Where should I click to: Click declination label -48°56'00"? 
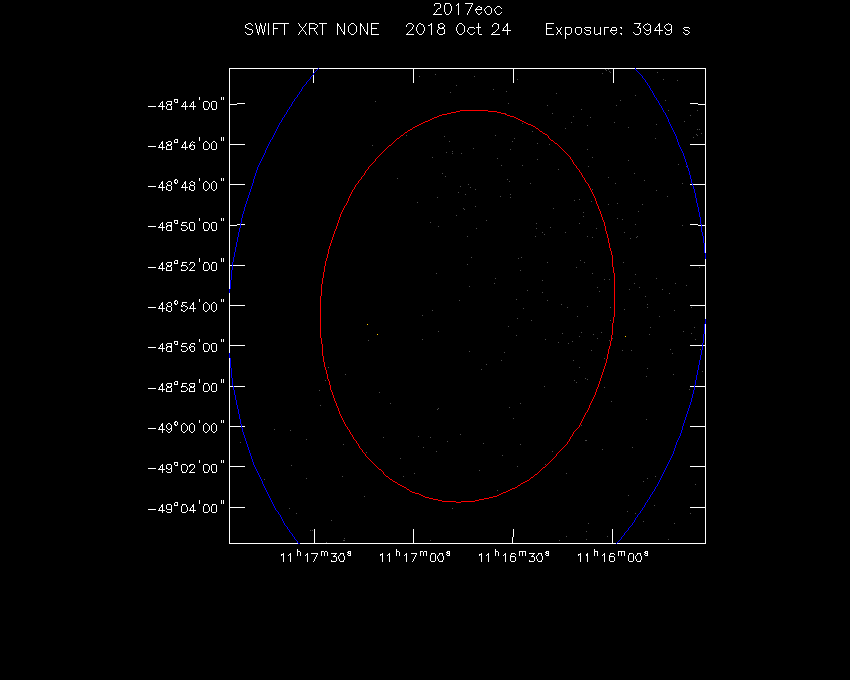pos(186,347)
